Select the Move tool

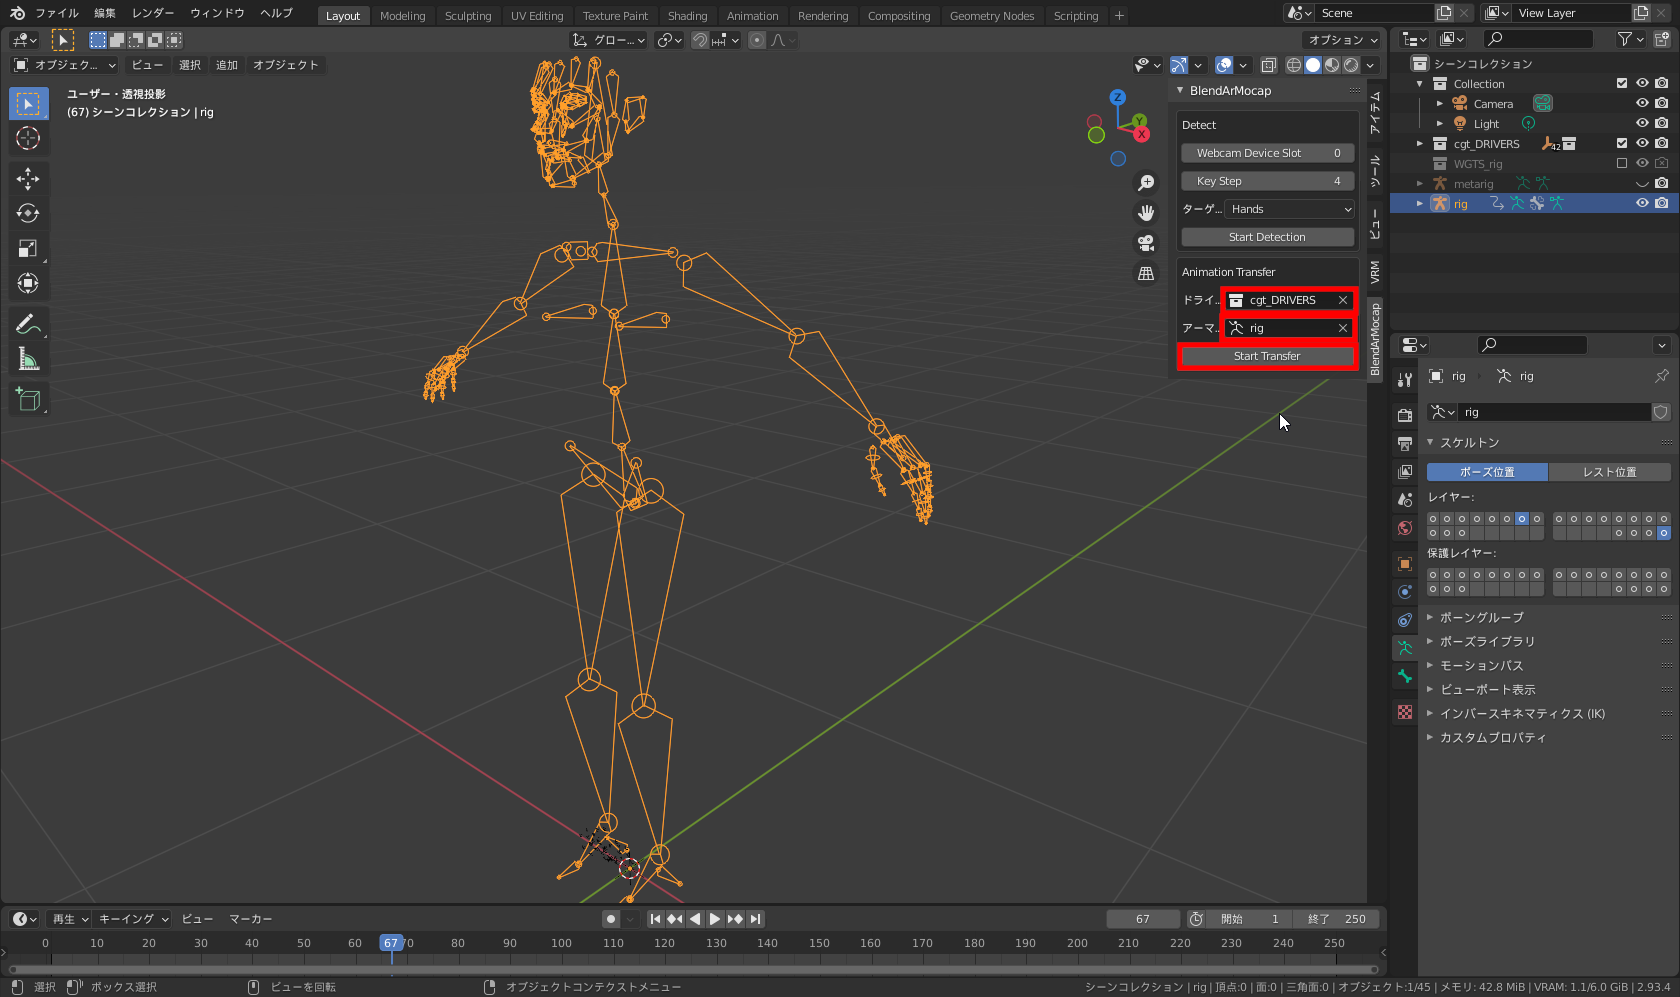28,178
